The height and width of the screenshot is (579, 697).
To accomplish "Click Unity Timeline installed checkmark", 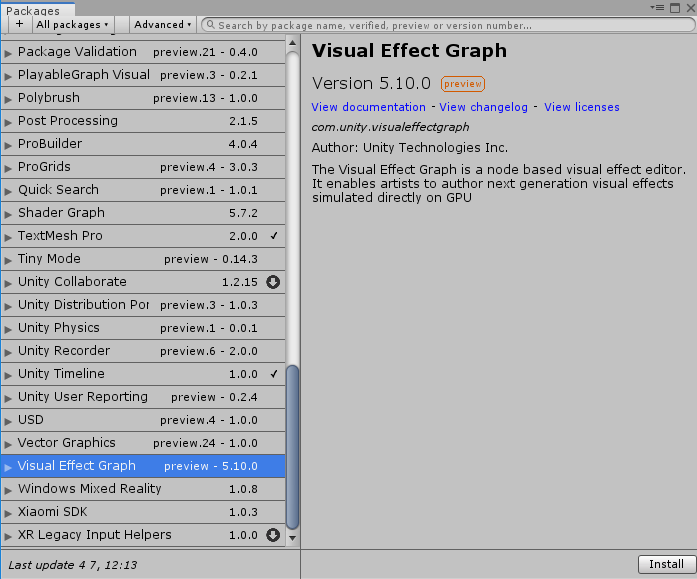I will click(x=274, y=374).
